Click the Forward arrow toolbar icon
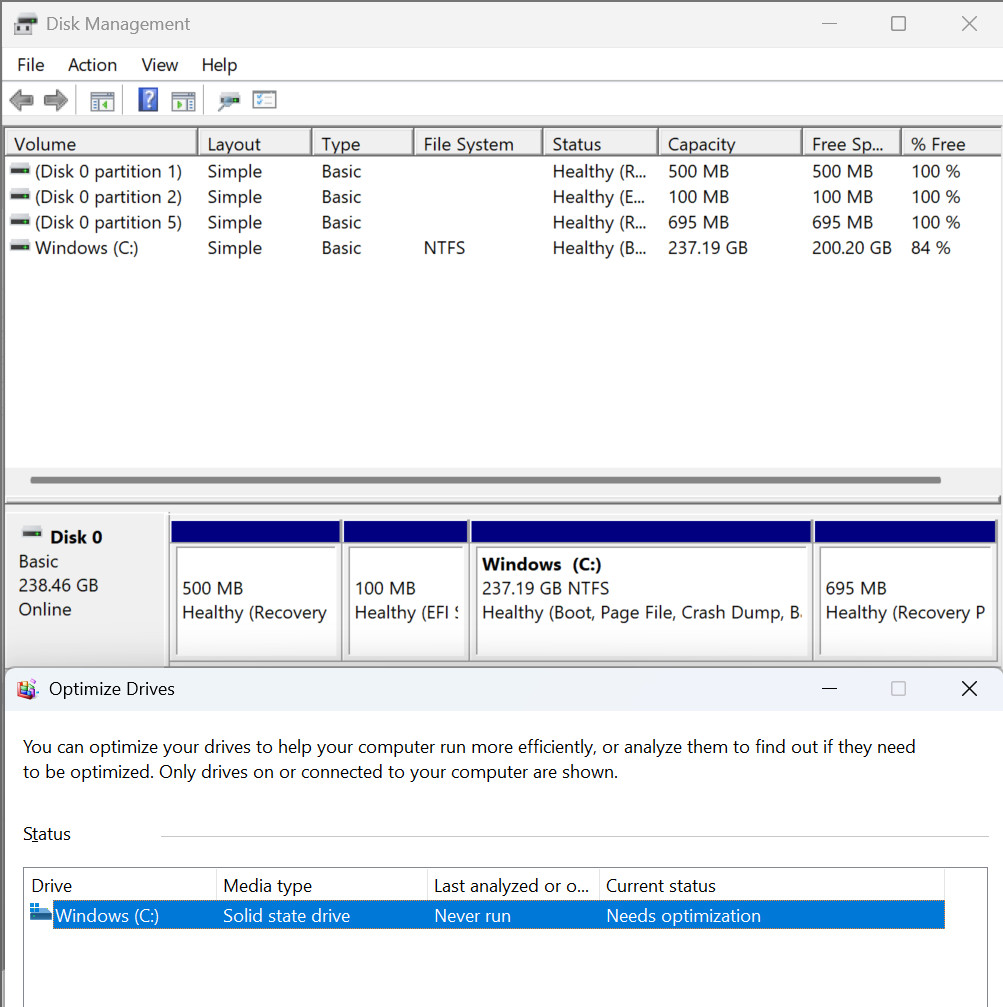This screenshot has height=1007, width=1003. coord(56,100)
